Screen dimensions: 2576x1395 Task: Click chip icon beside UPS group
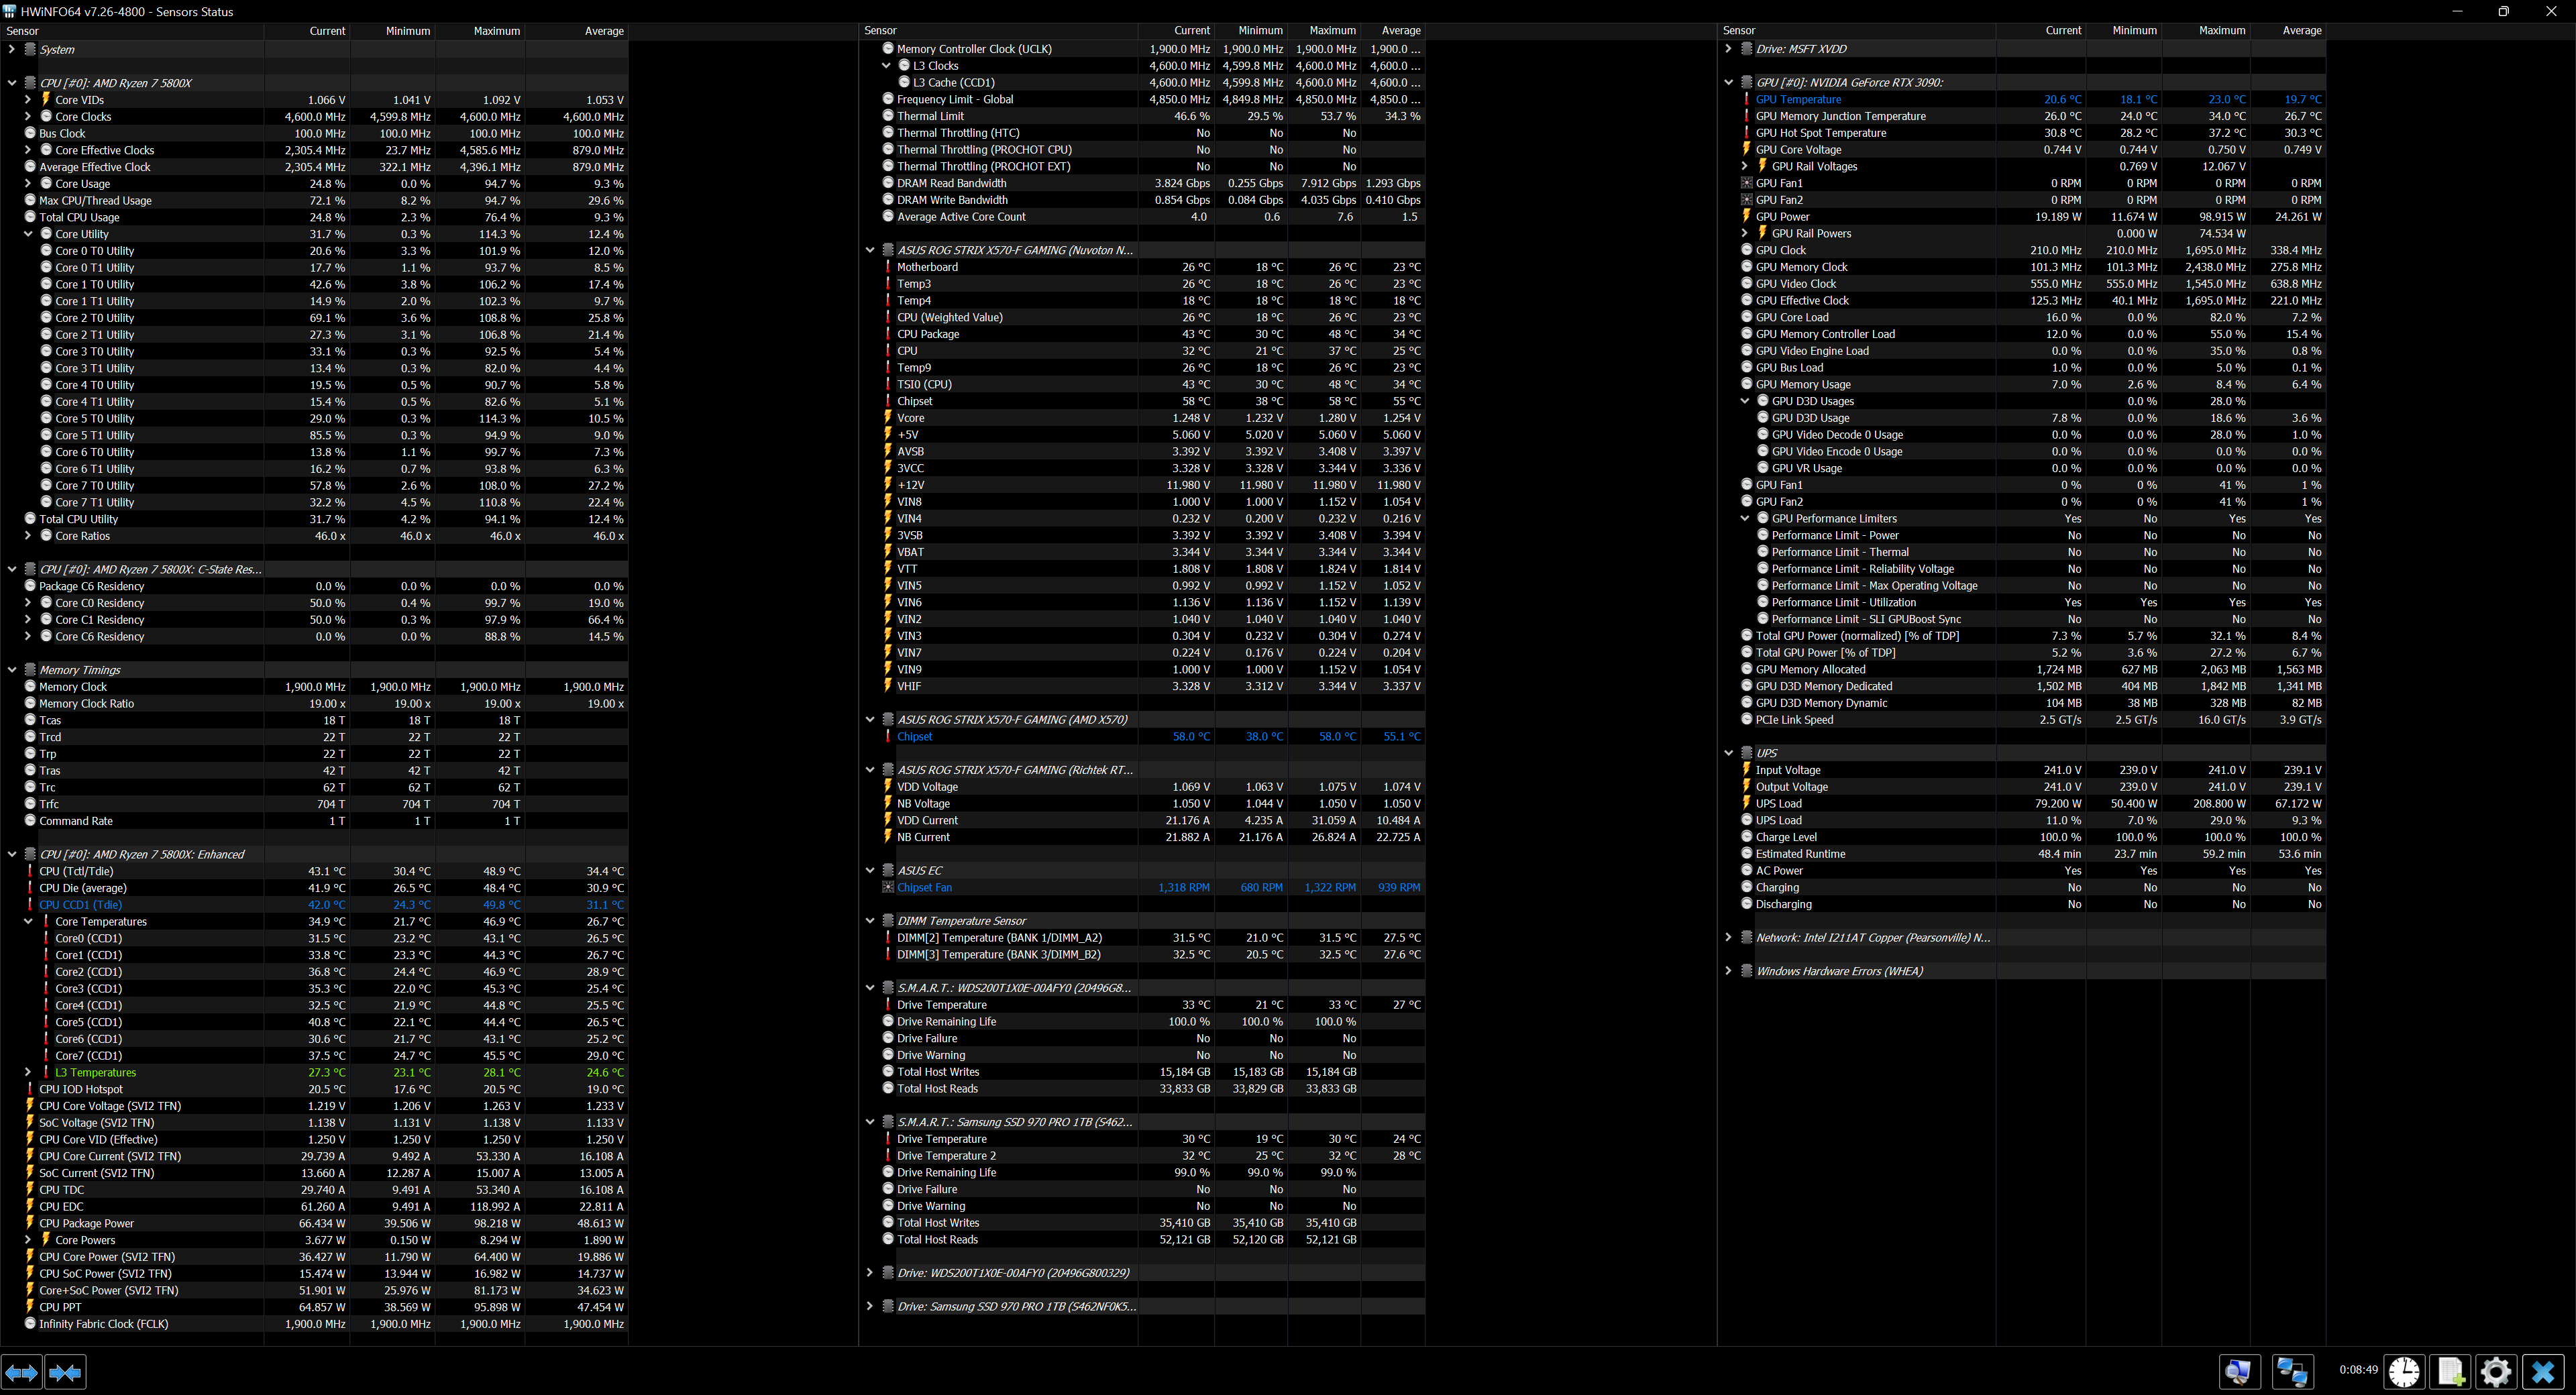(x=1746, y=752)
